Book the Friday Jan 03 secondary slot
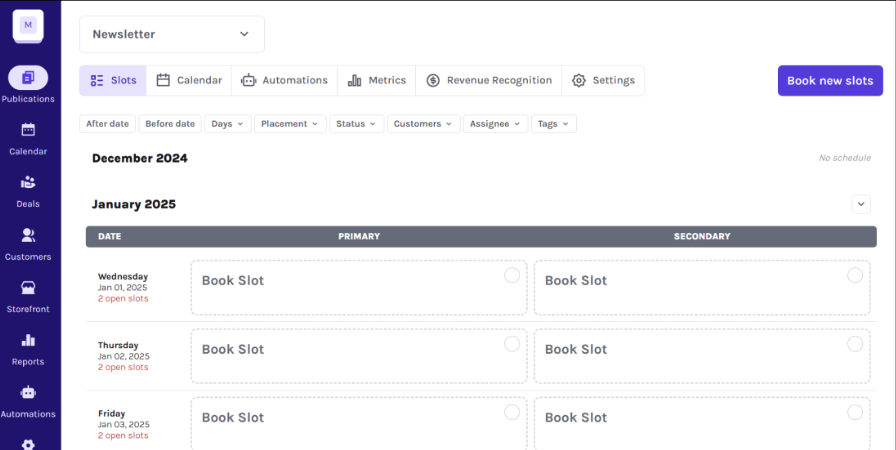Screen dimensions: 896x450 click(702, 424)
